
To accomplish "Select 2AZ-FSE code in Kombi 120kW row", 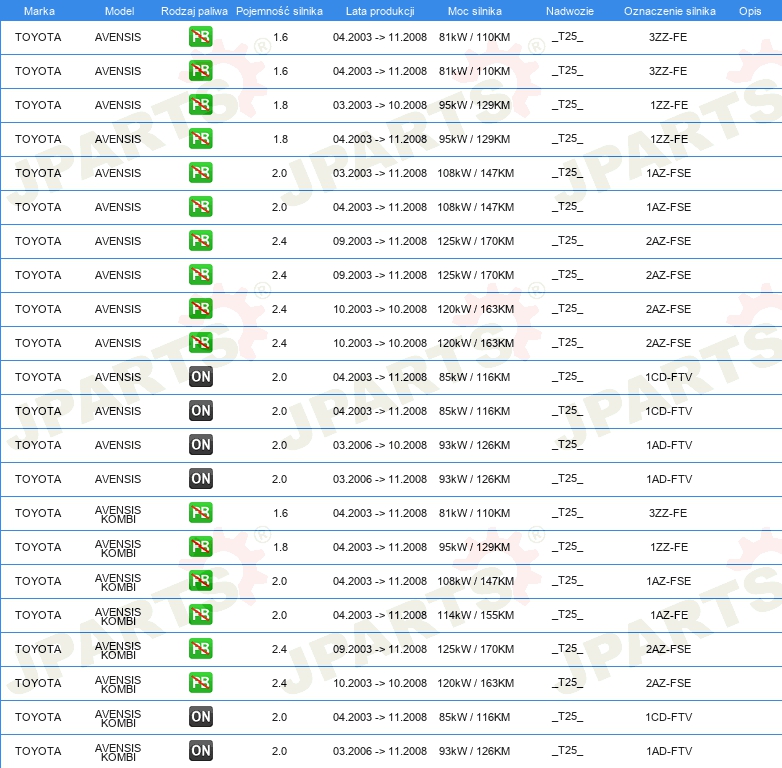I will 668,683.
